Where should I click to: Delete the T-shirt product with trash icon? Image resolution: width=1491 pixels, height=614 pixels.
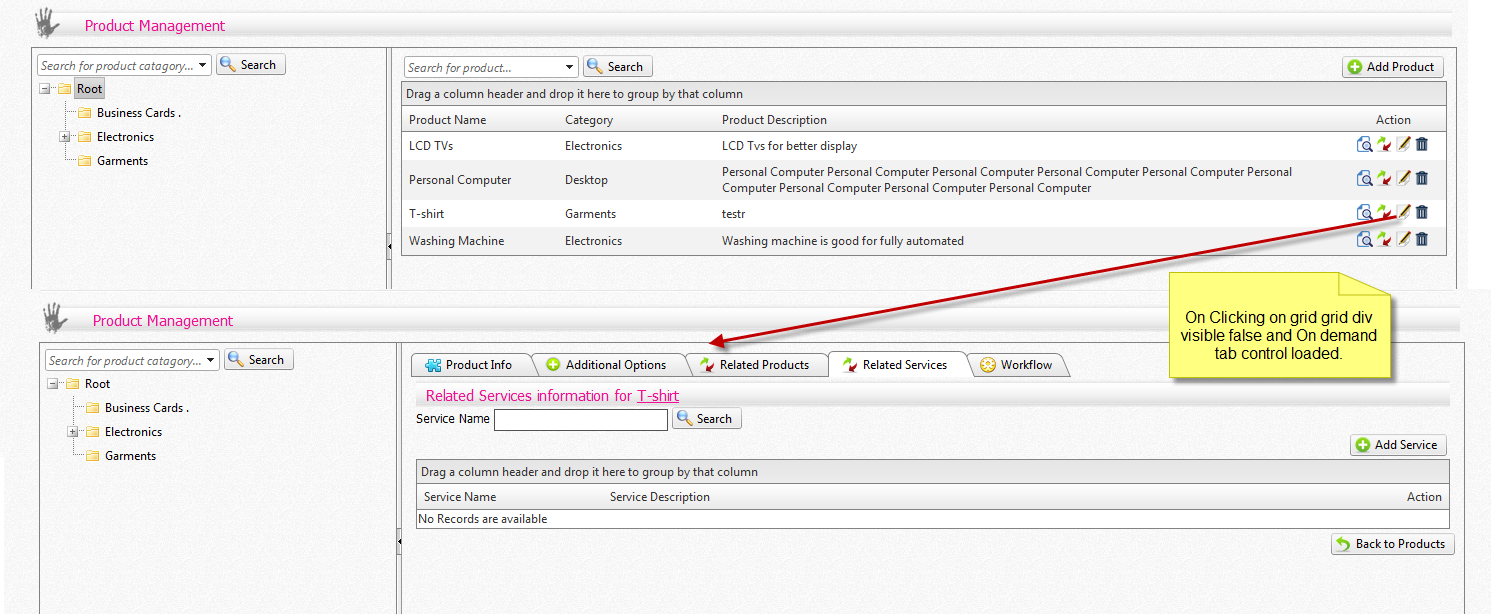pos(1422,213)
